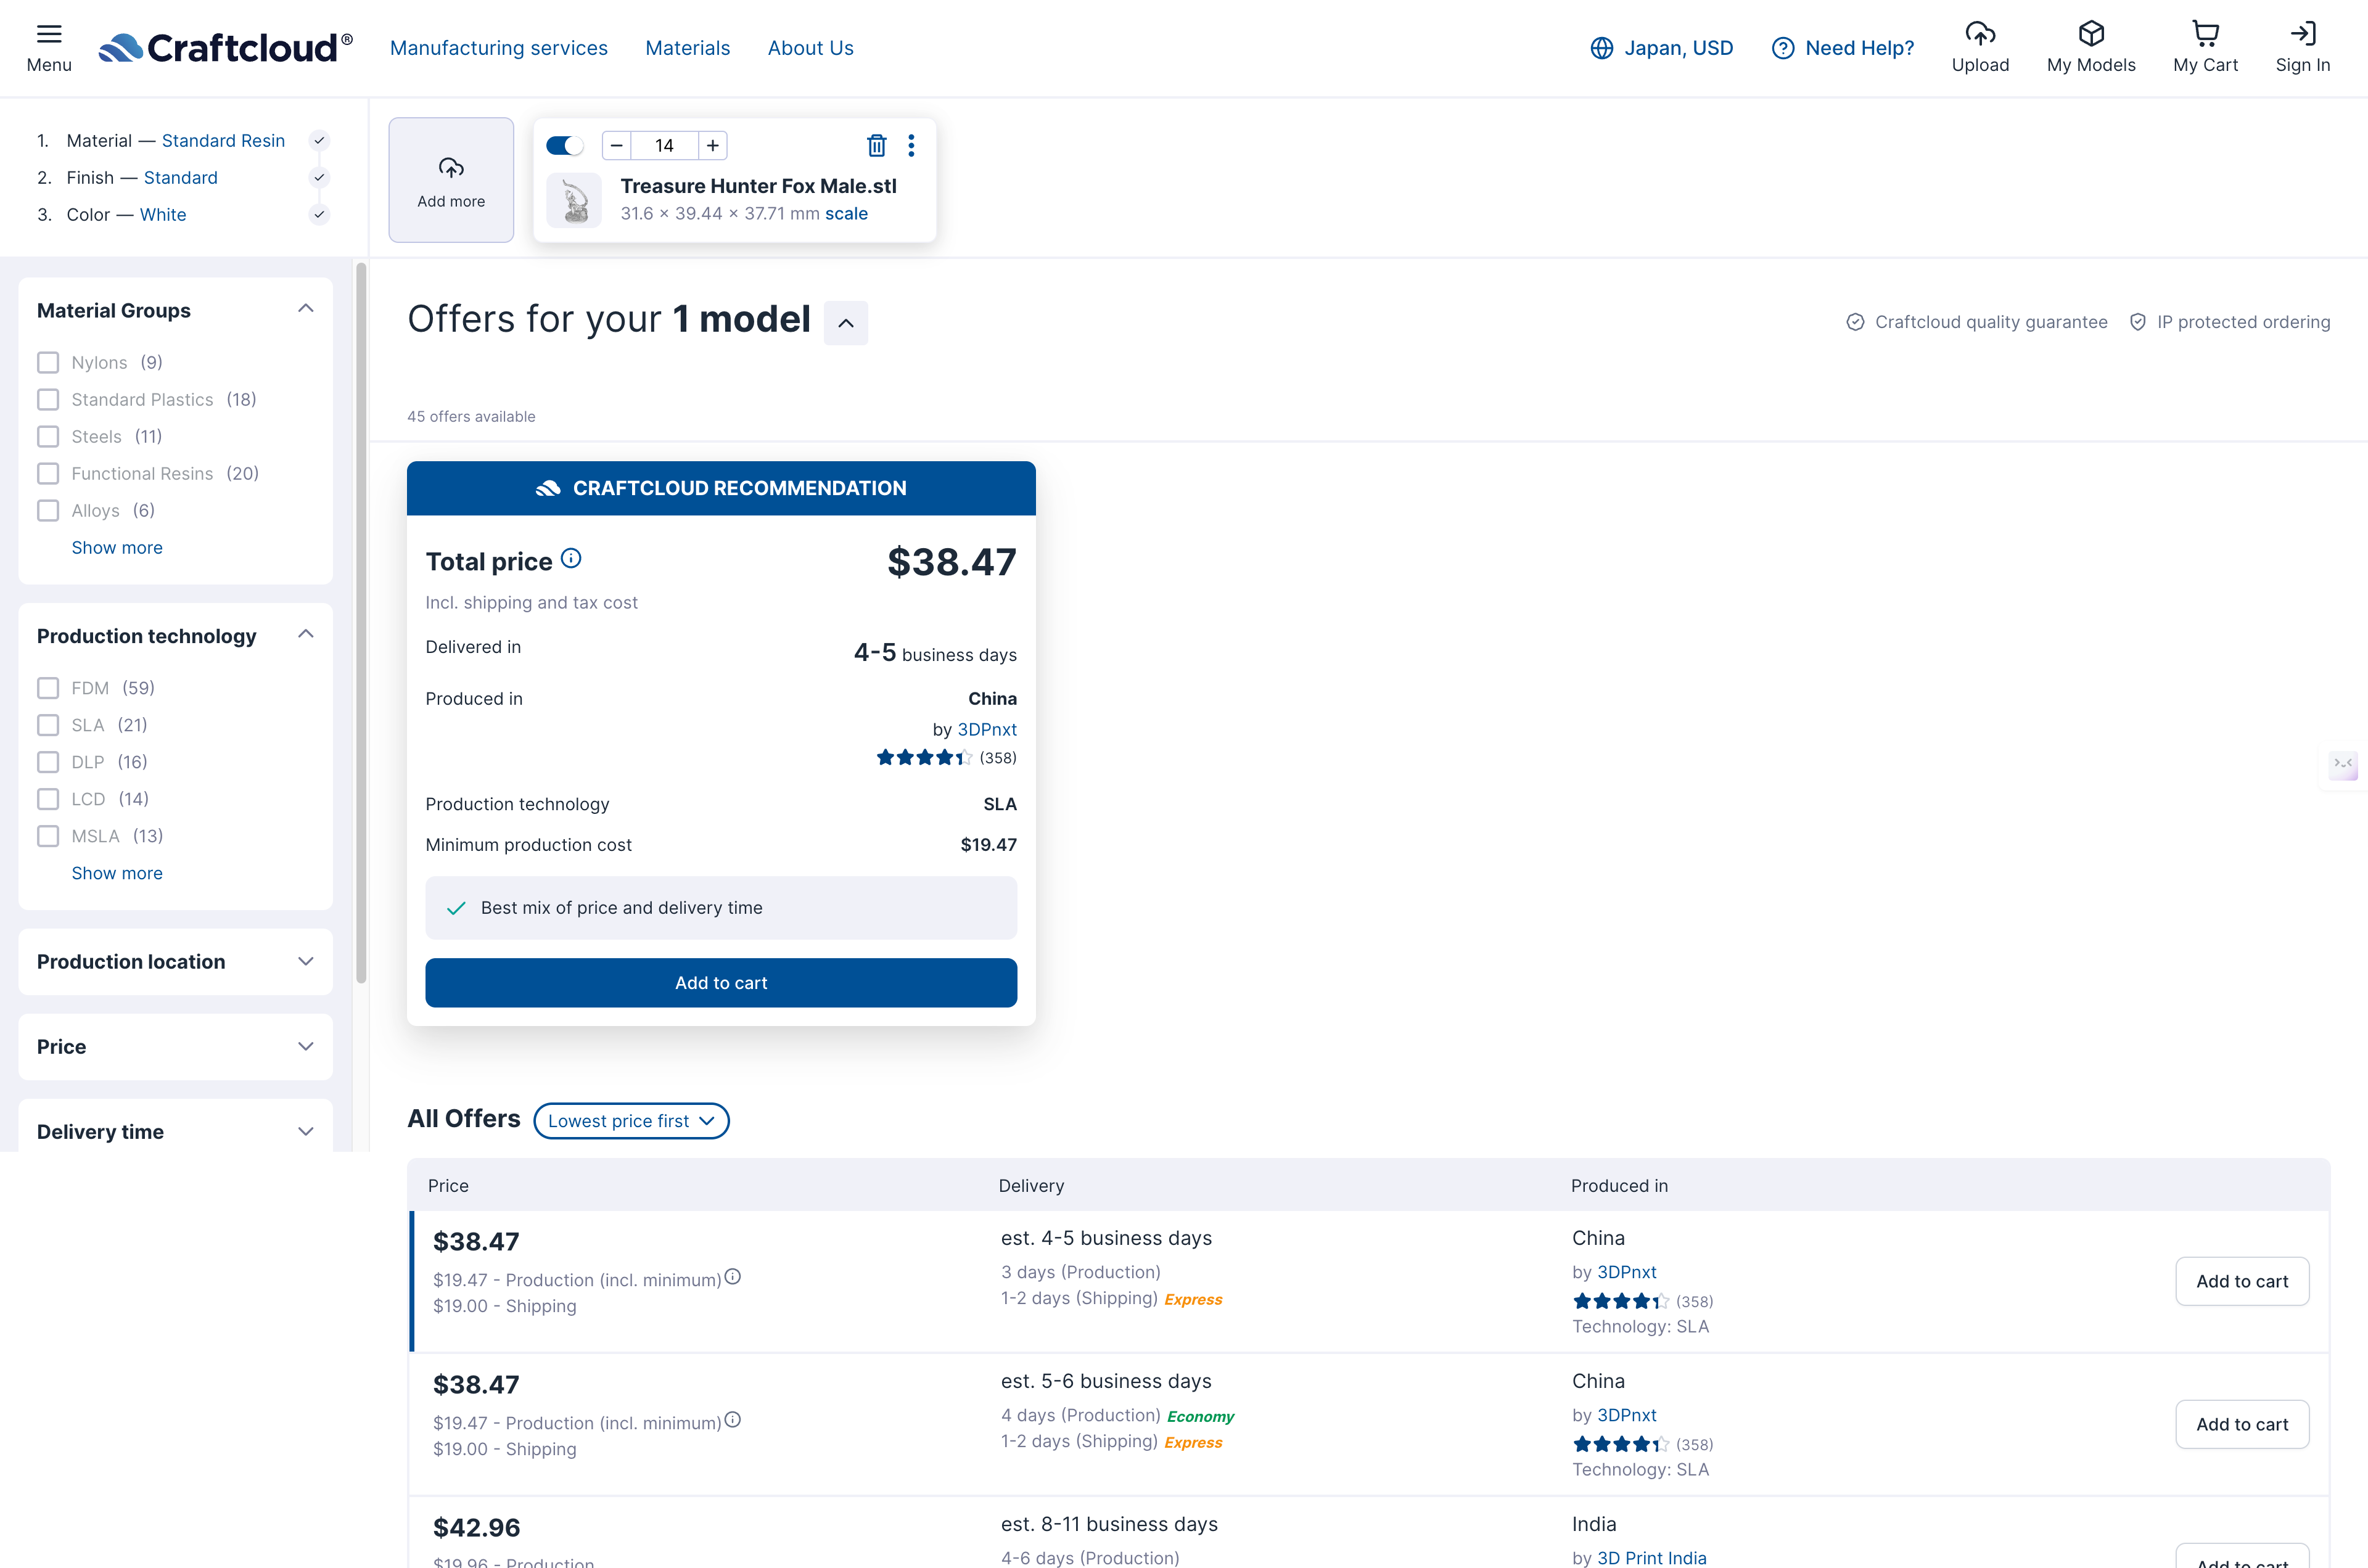Collapse Material Groups section
This screenshot has width=2368, height=1568.
click(306, 309)
